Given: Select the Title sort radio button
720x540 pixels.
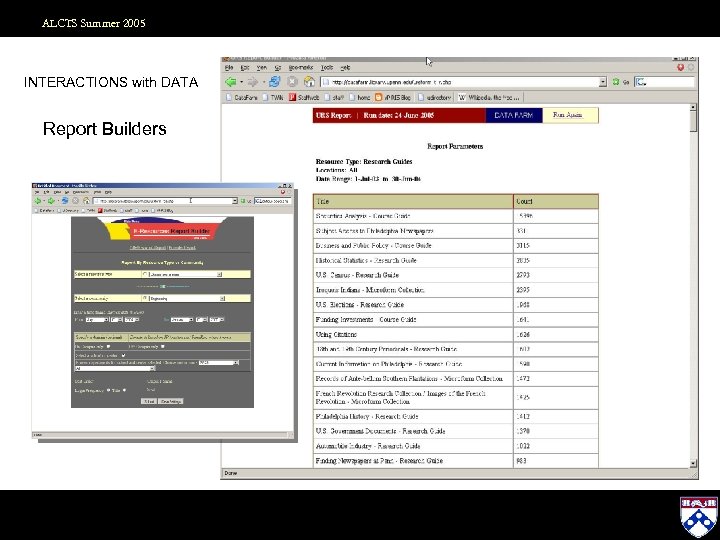Looking at the screenshot, I should point(124,390).
